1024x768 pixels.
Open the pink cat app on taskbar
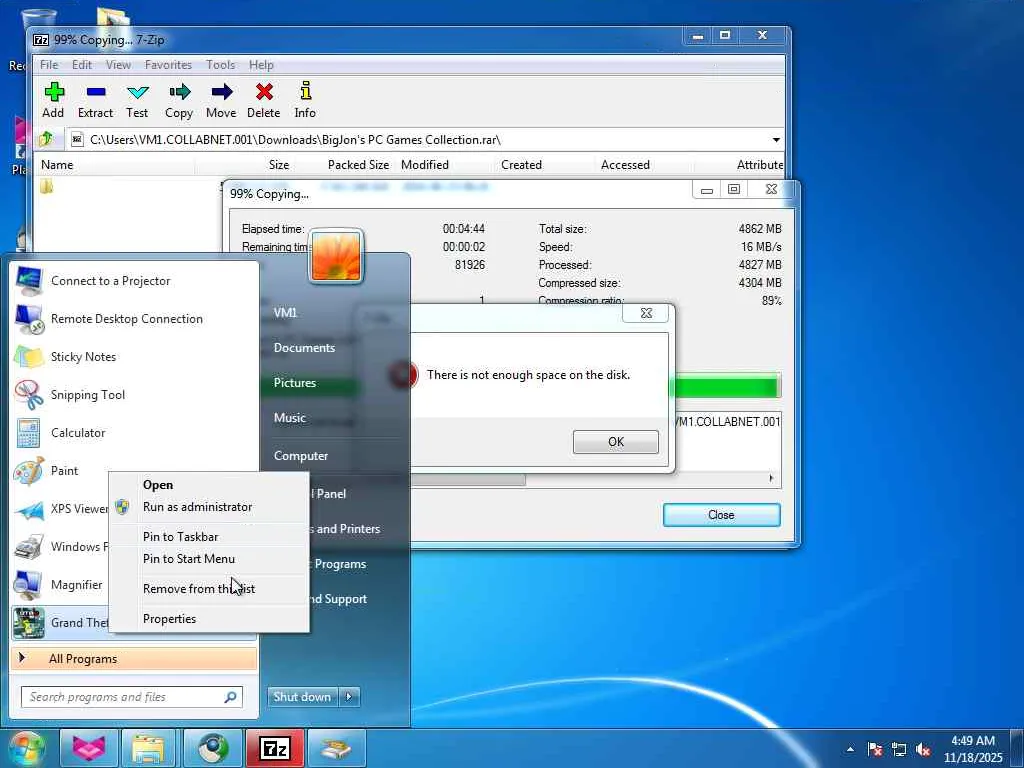[89, 748]
